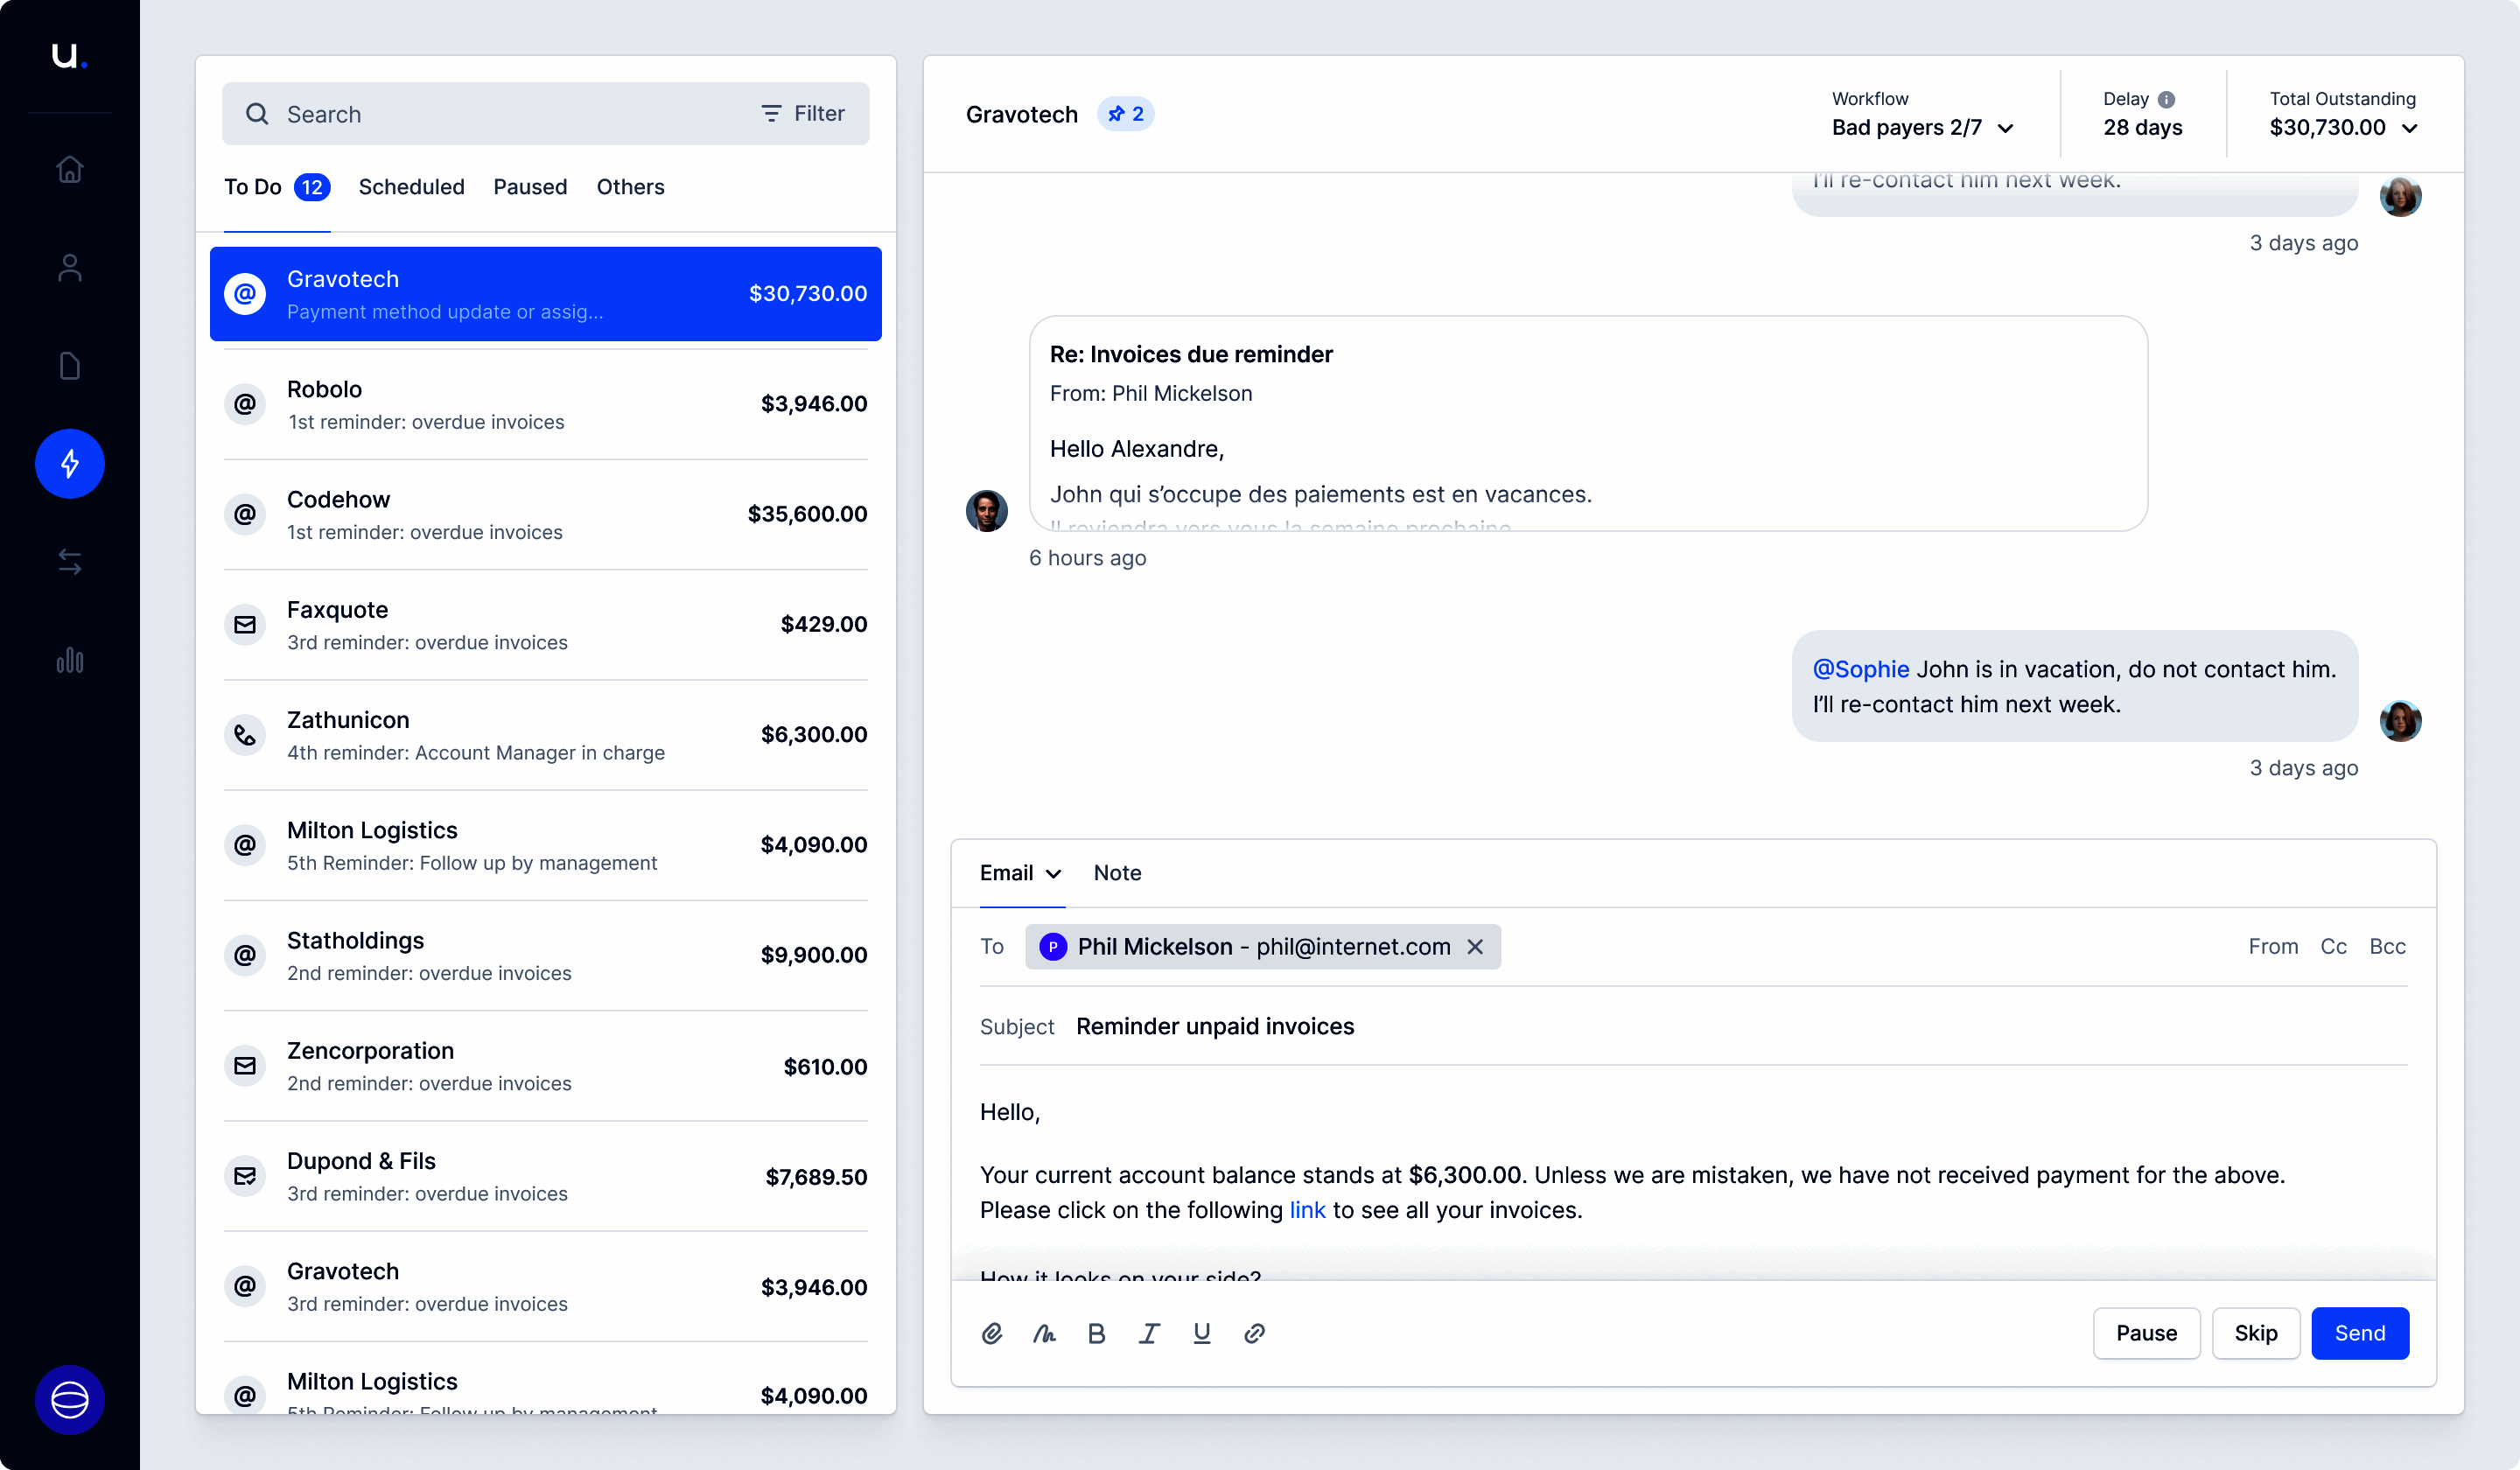The image size is (2520, 1470).
Task: Insert a signature with the signature icon
Action: coord(1044,1333)
